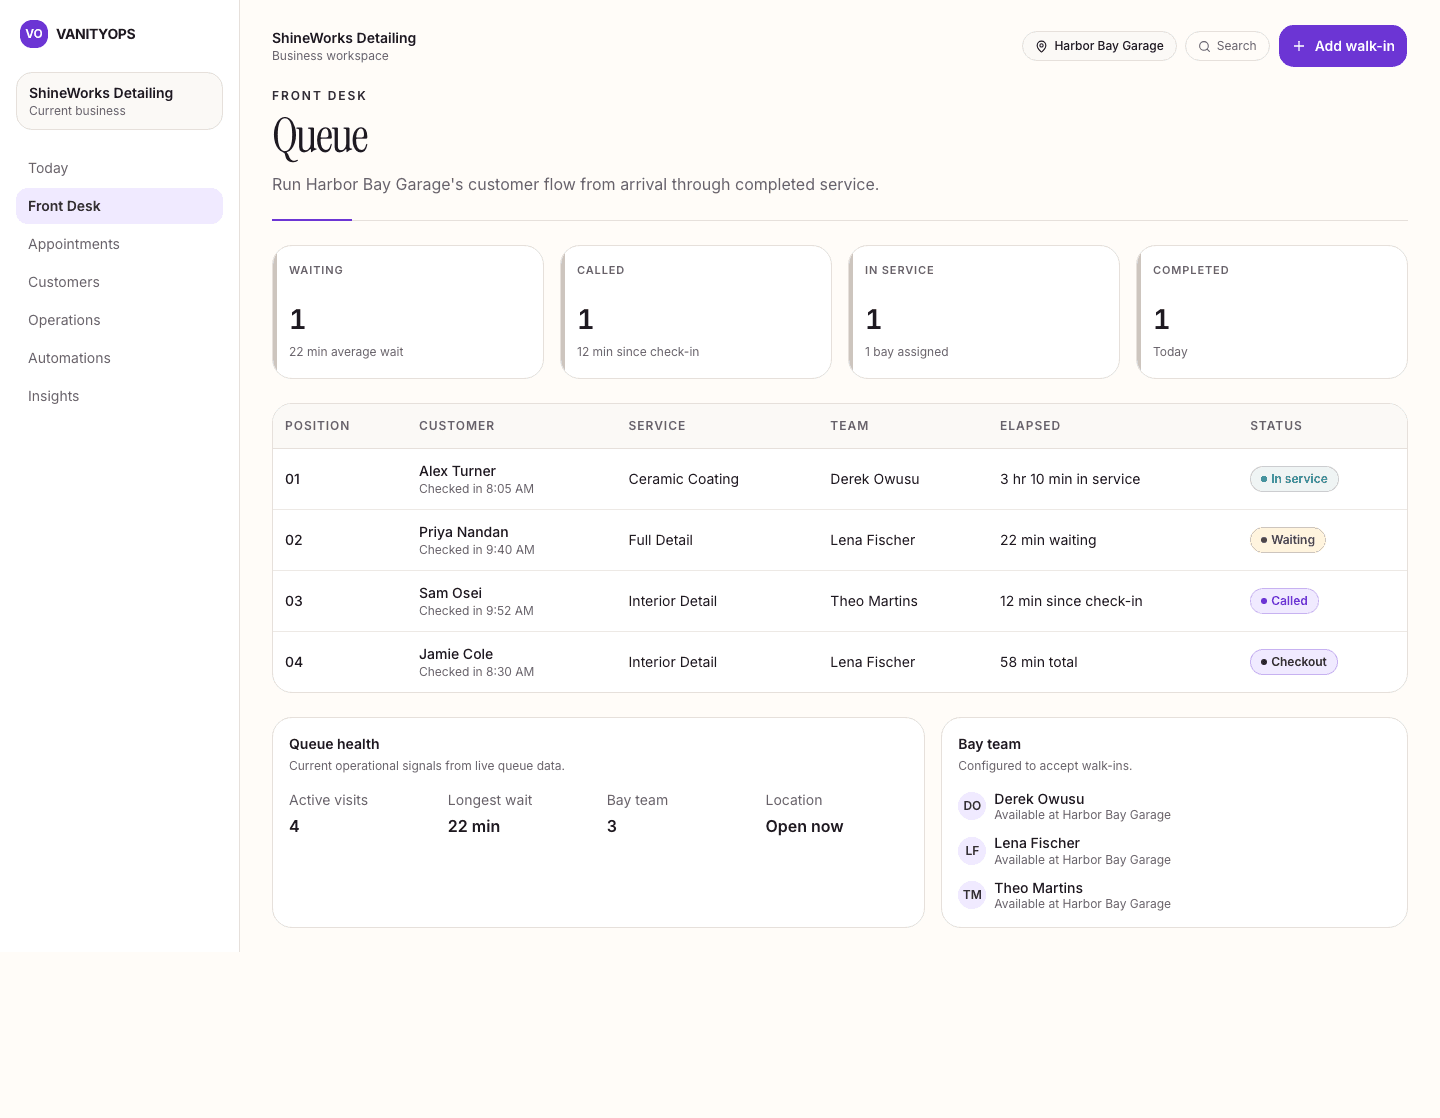Click the Position column header

317,426
